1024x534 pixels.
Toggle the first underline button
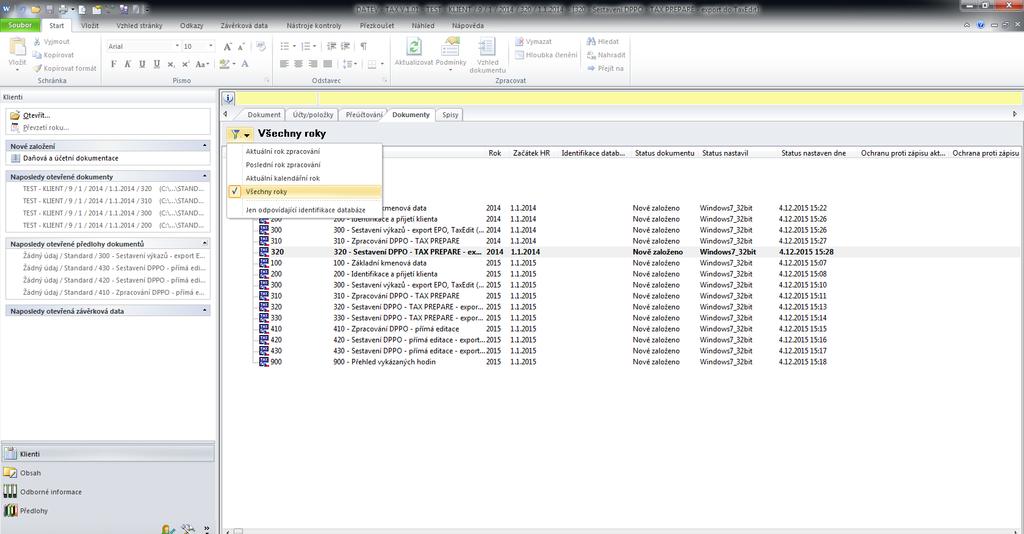click(x=142, y=64)
